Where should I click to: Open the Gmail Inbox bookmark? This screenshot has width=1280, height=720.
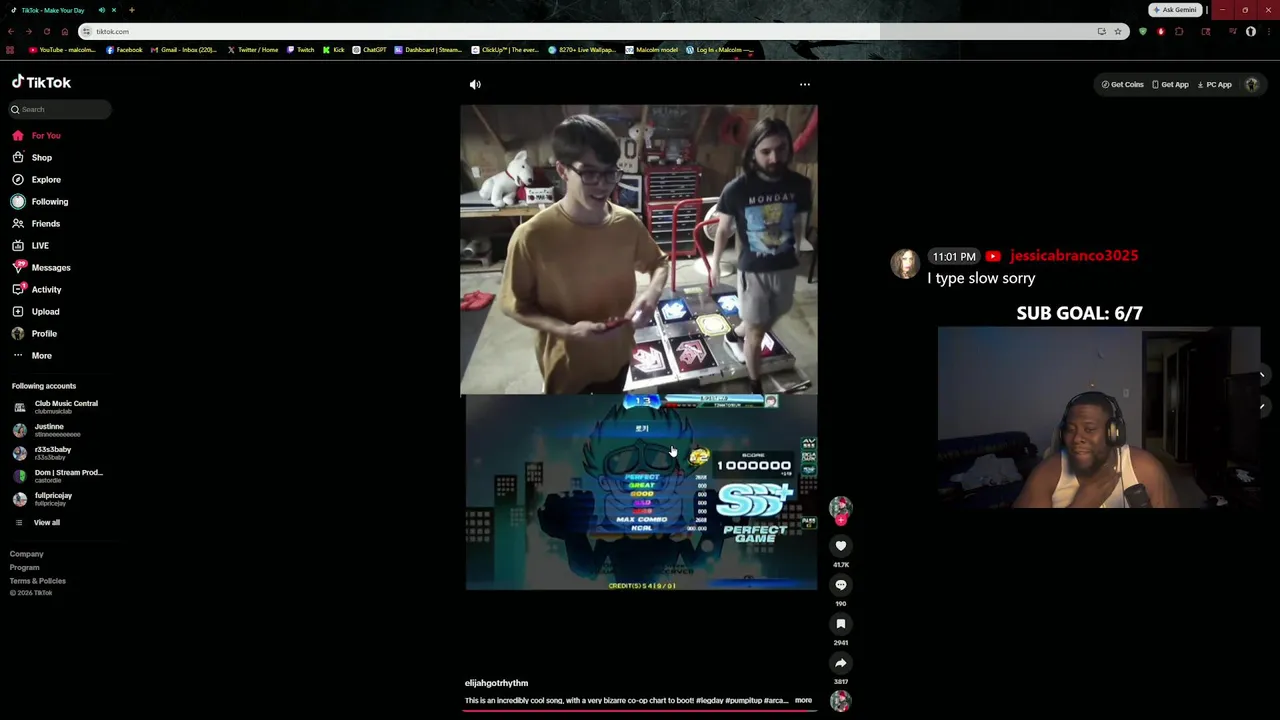[183, 50]
